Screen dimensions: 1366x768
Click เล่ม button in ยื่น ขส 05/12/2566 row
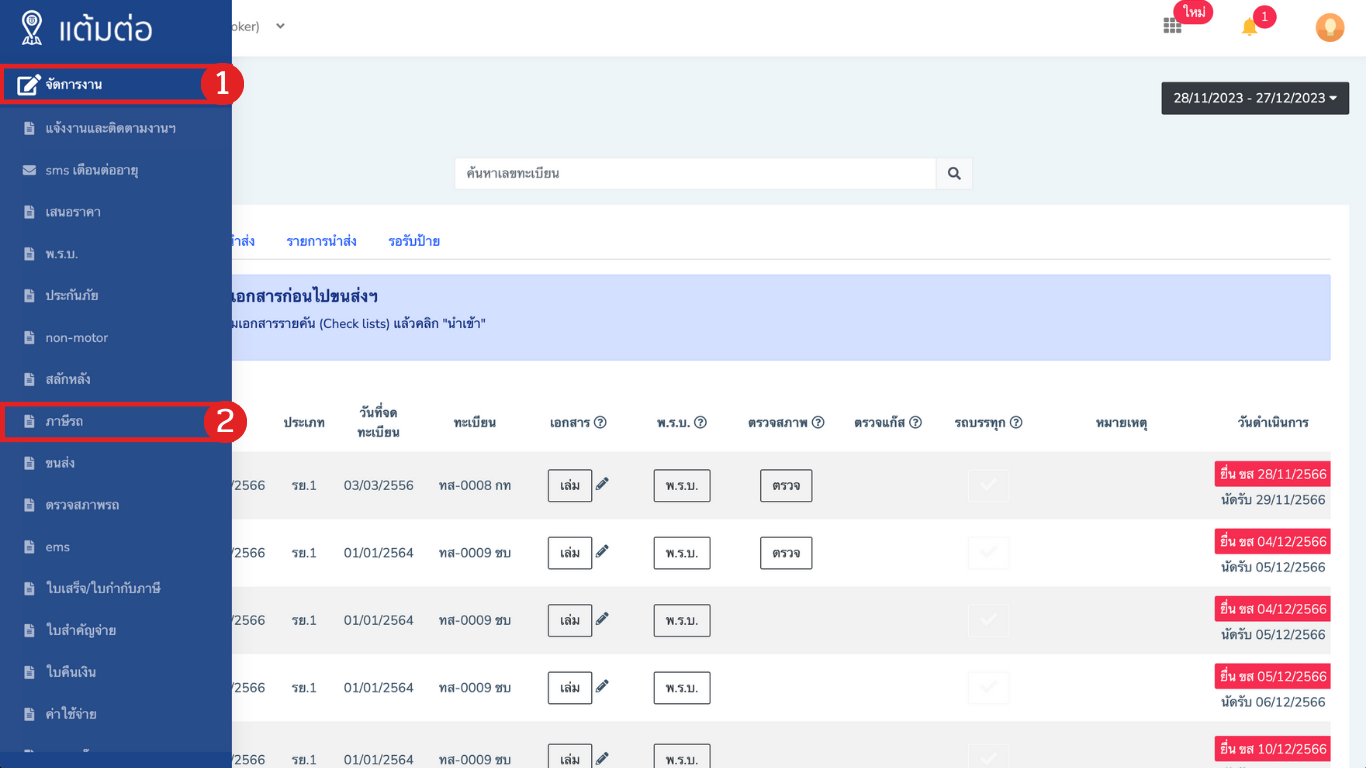(x=570, y=687)
